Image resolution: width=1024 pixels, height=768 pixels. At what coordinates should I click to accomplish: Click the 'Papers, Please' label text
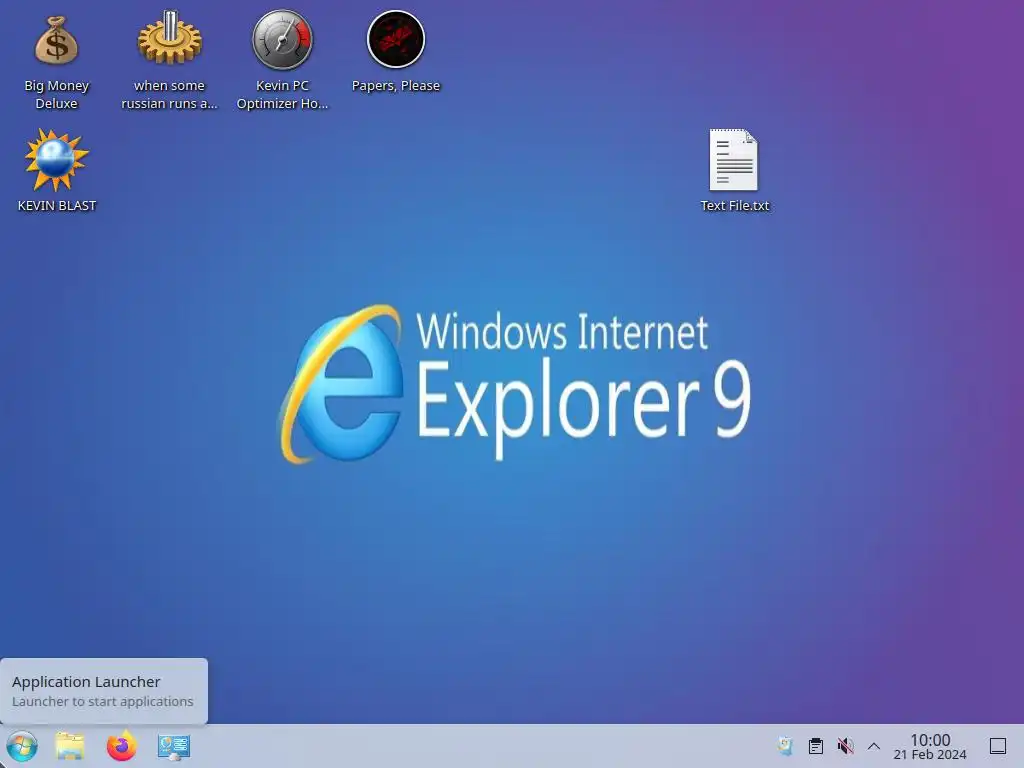pyautogui.click(x=396, y=86)
